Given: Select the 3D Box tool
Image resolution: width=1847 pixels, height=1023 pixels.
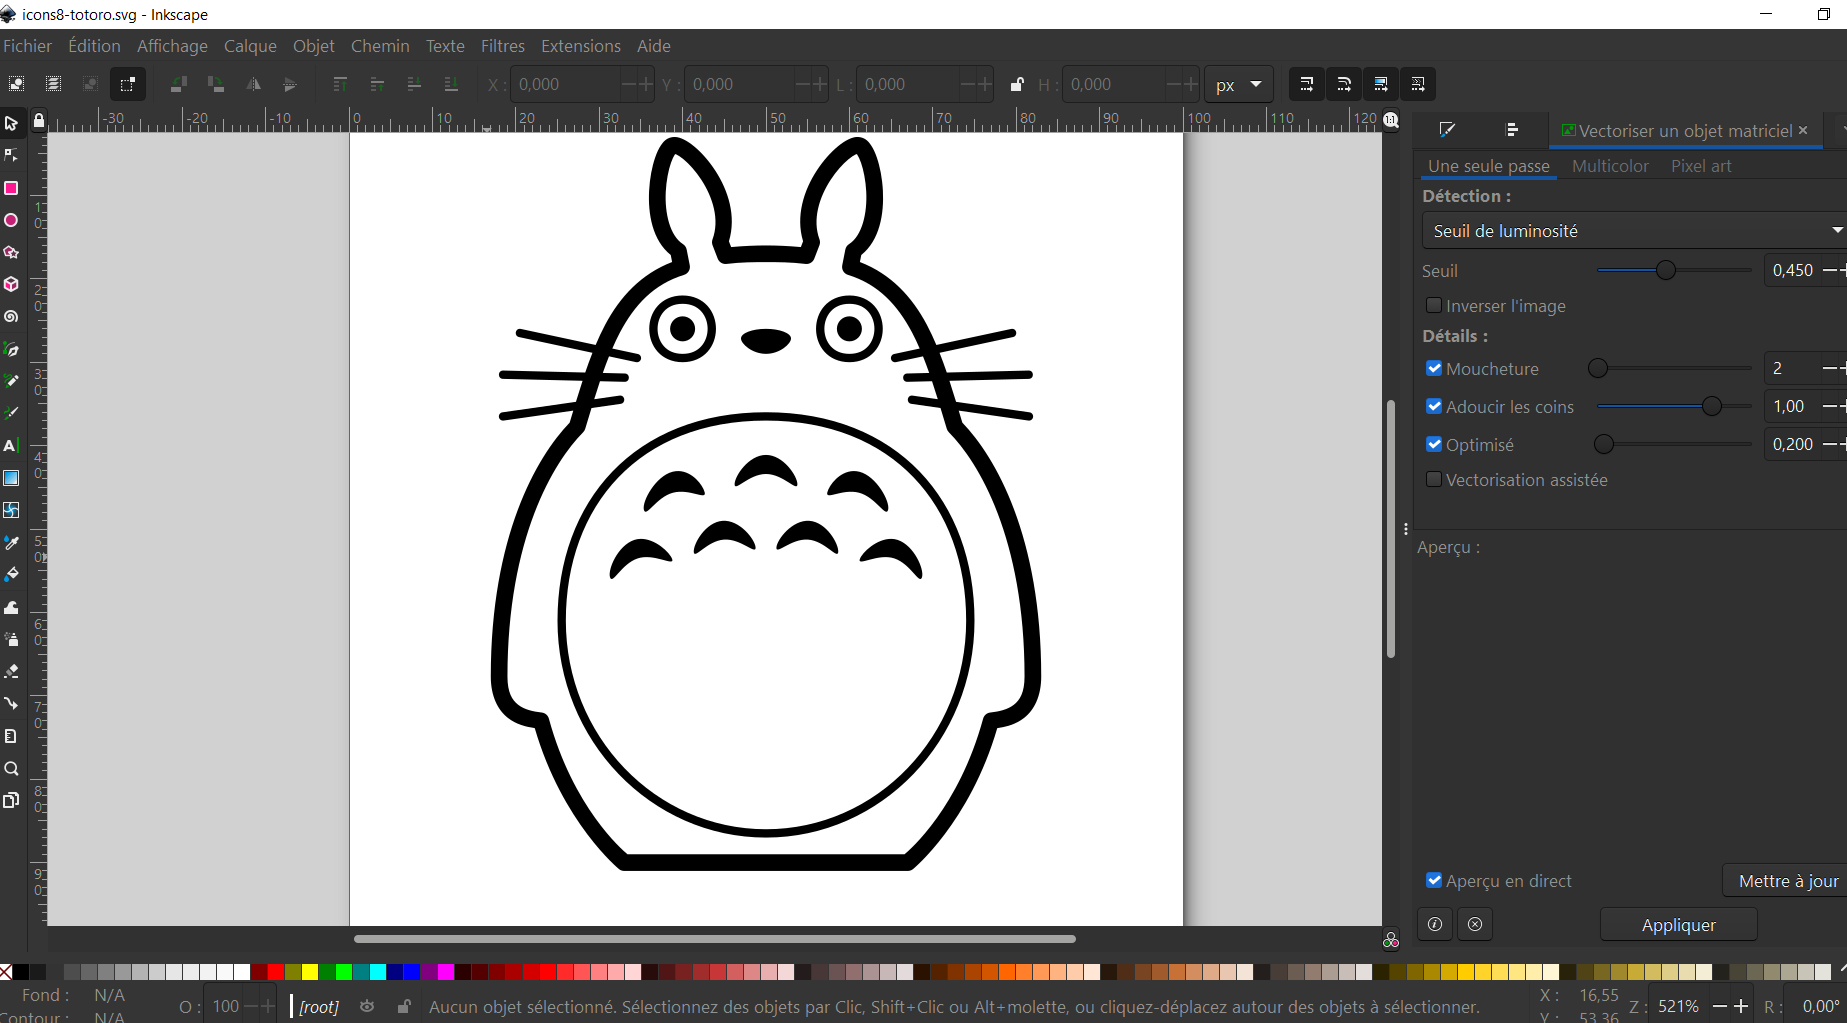Looking at the screenshot, I should (11, 284).
